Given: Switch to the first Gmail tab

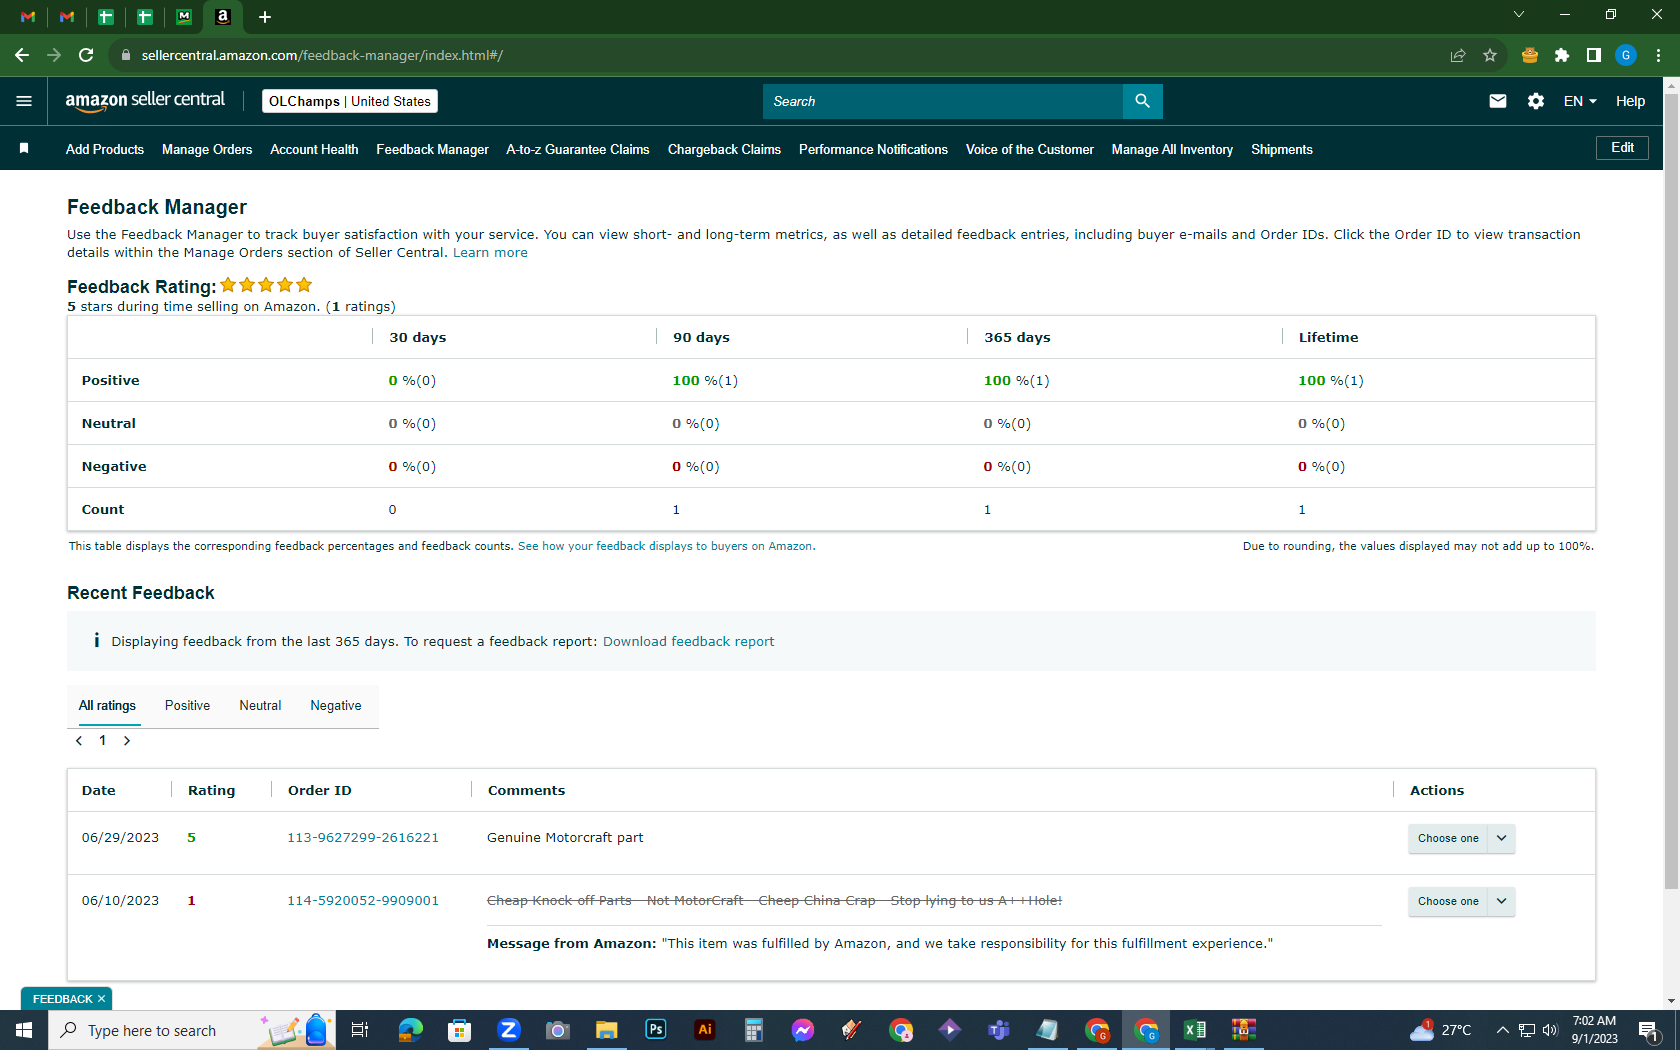Looking at the screenshot, I should 28,17.
